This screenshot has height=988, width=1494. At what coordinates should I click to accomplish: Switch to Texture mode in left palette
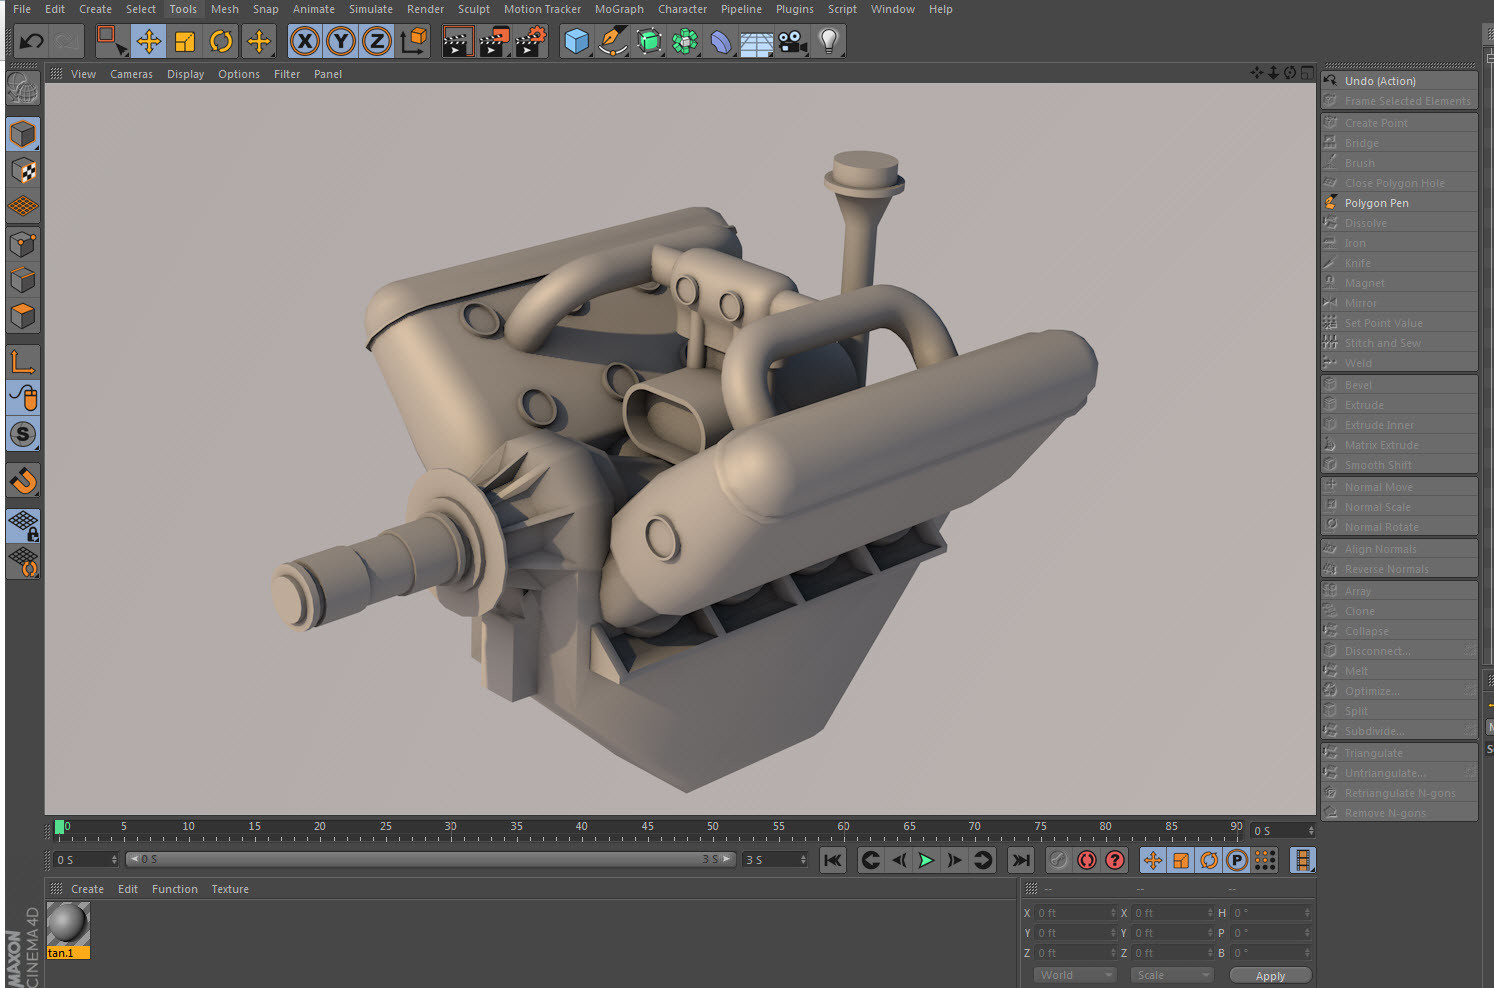tap(23, 170)
